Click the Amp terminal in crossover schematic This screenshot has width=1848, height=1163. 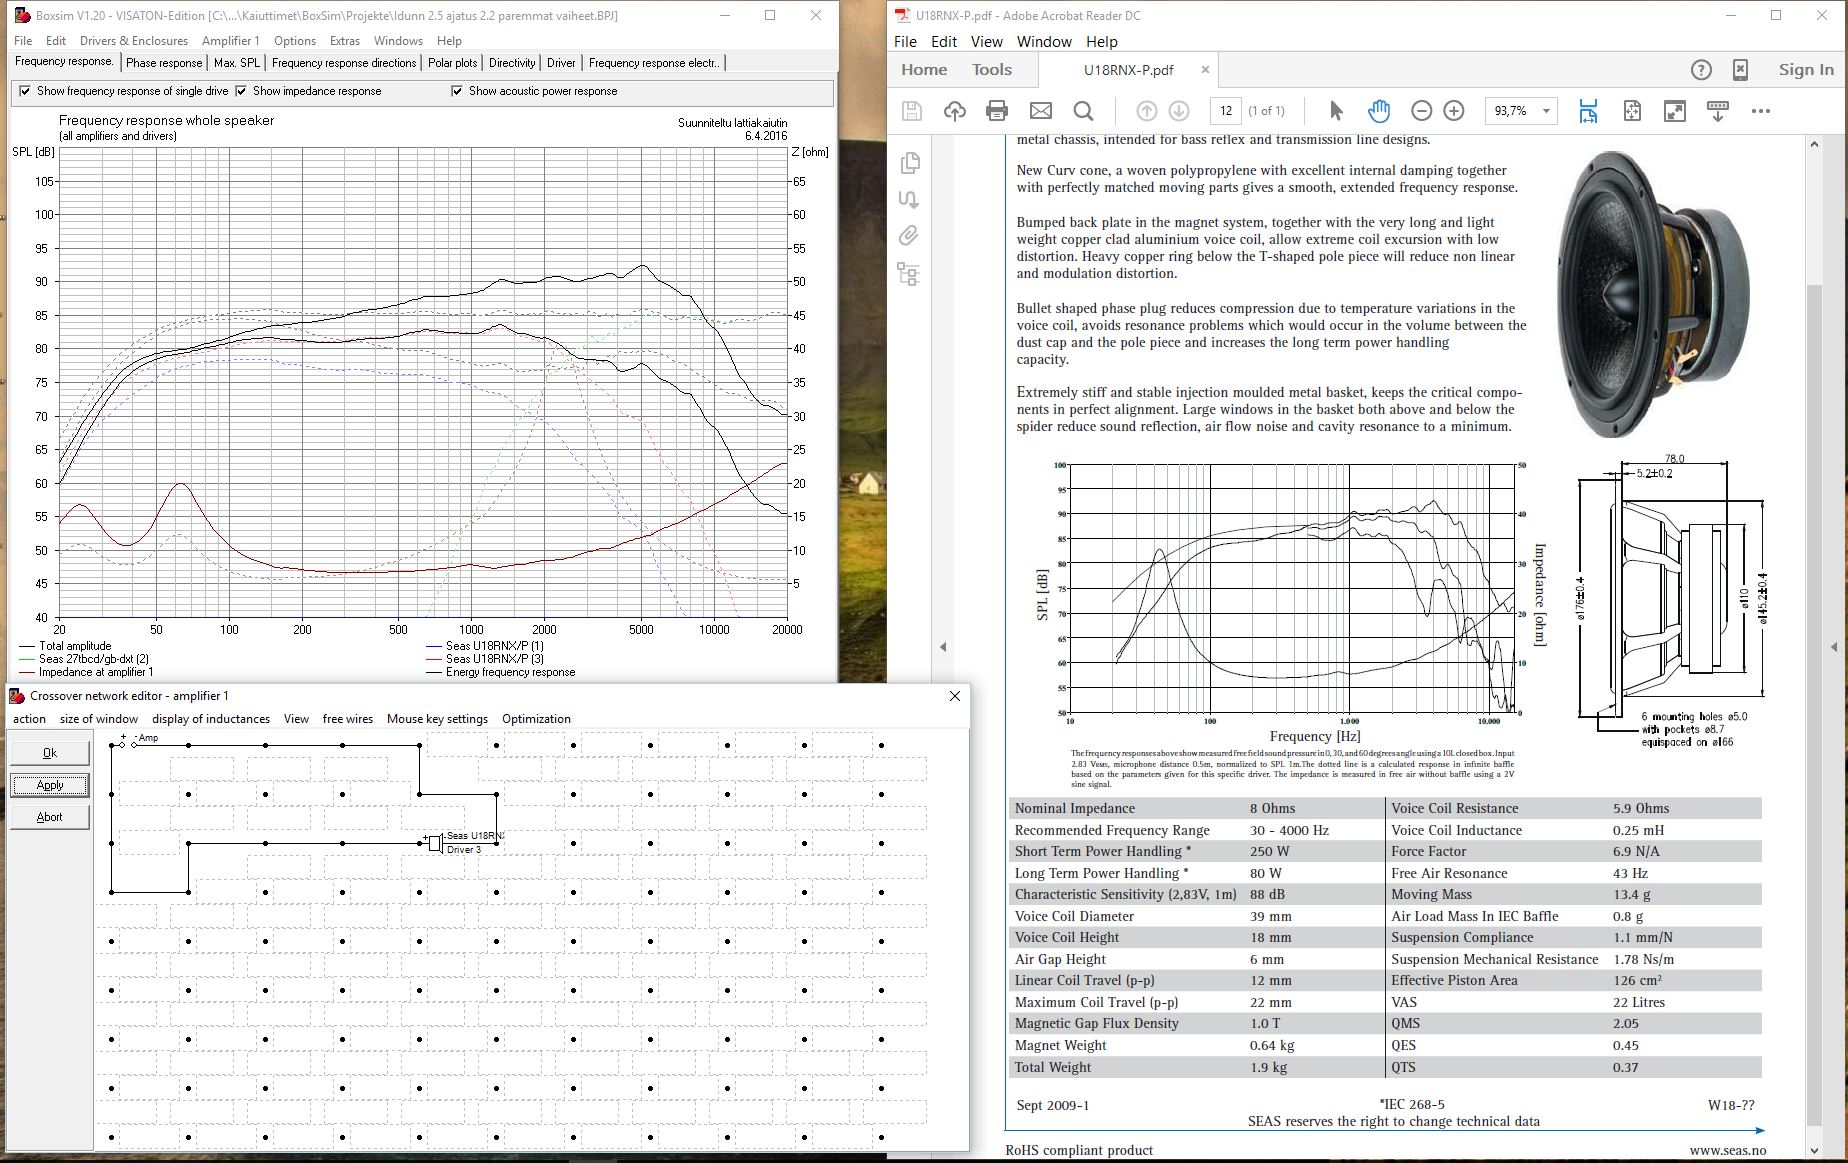129,744
